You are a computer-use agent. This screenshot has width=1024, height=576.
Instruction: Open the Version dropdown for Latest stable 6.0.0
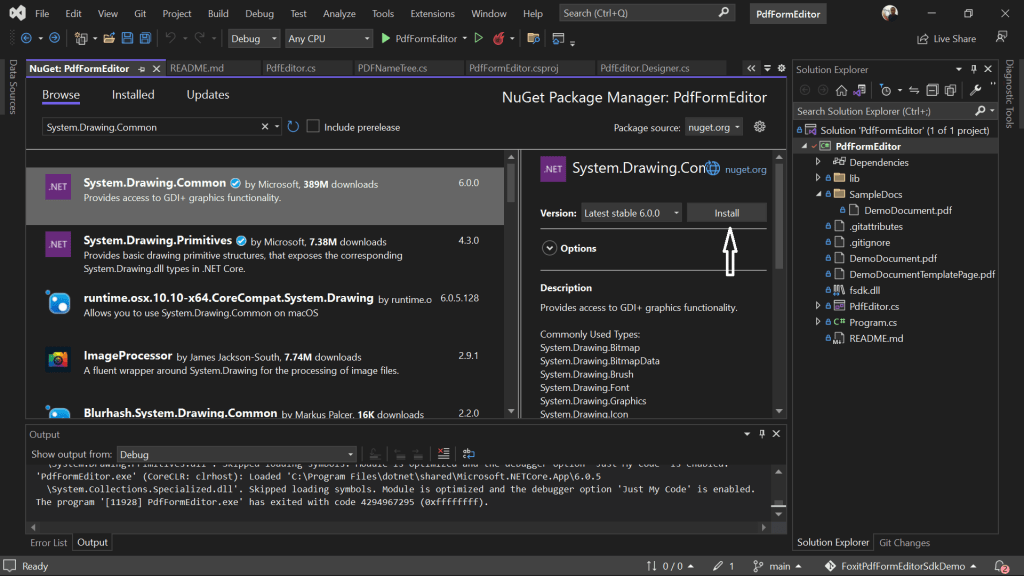(631, 213)
